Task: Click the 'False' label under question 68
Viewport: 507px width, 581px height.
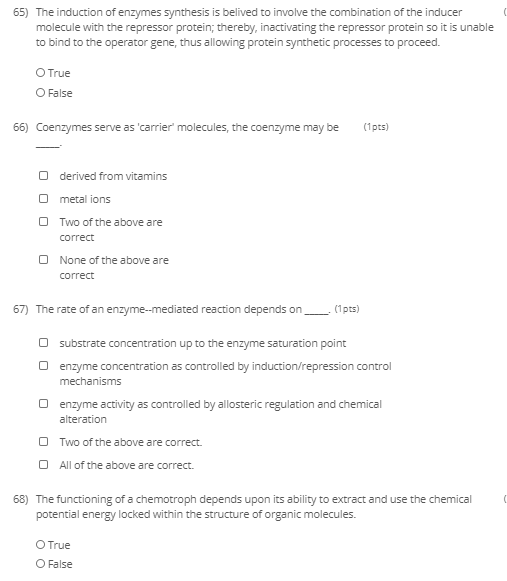Action: point(60,564)
